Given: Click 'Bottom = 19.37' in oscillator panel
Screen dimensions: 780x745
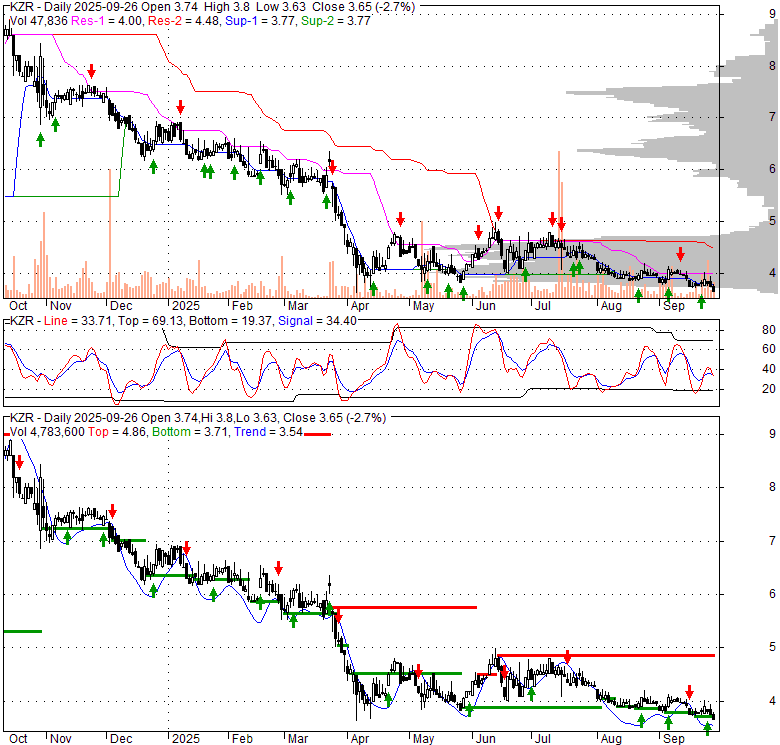Looking at the screenshot, I should click(230, 321).
